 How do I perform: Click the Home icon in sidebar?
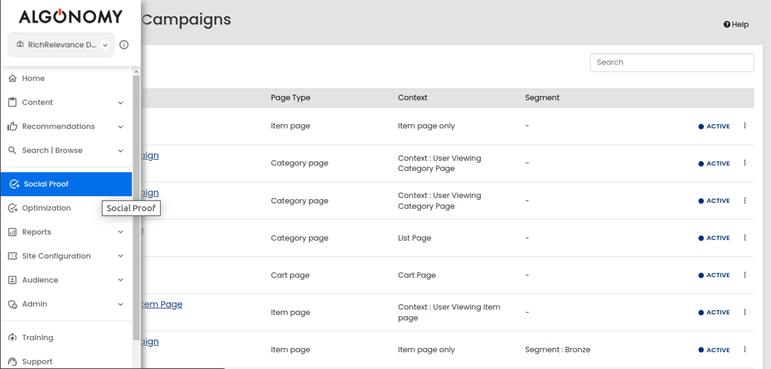(x=13, y=78)
